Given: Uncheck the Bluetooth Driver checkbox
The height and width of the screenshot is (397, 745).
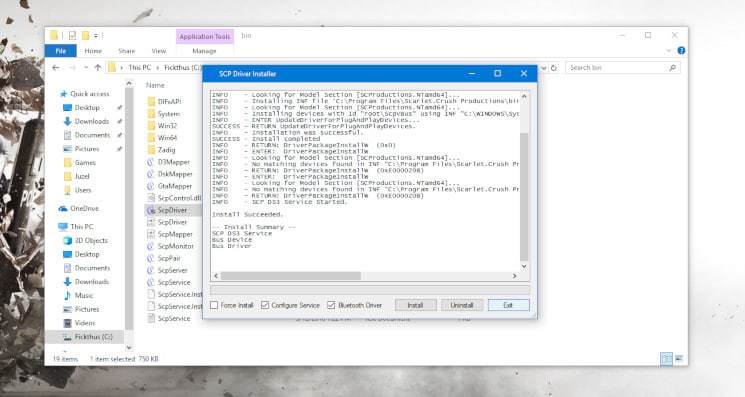Looking at the screenshot, I should pyautogui.click(x=331, y=305).
